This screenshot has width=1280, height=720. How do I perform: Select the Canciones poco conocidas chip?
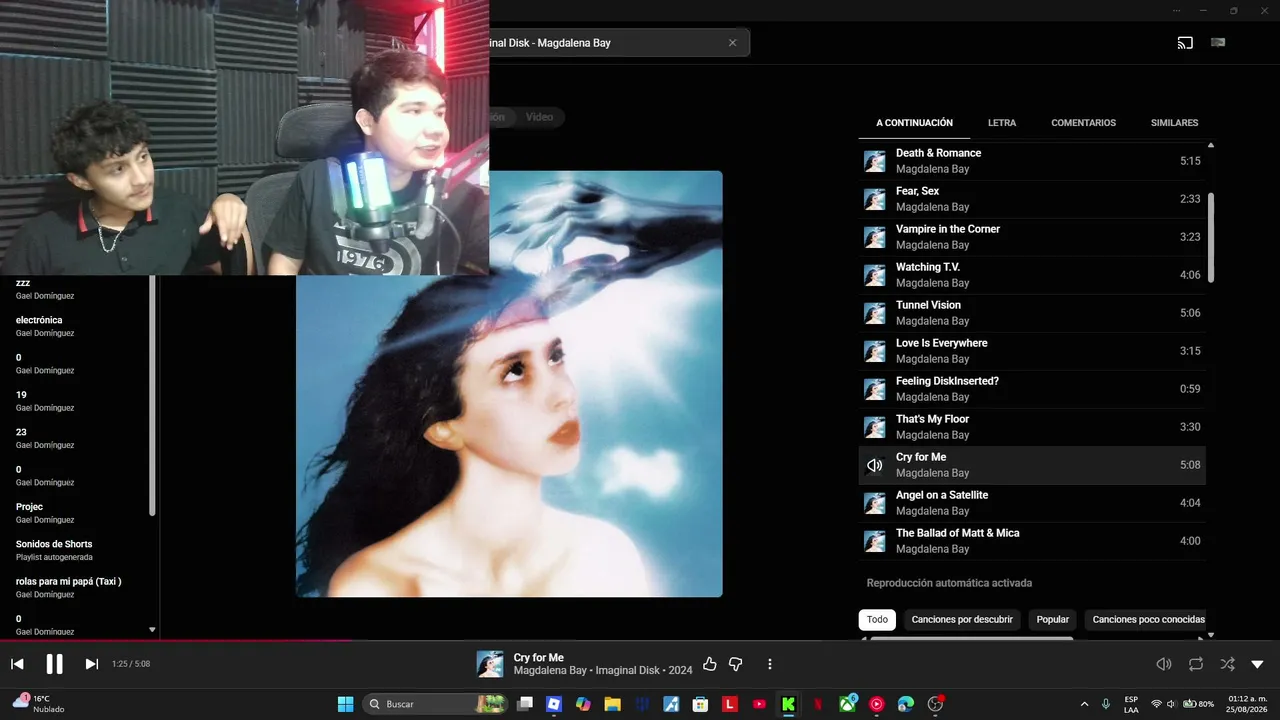pyautogui.click(x=1148, y=619)
